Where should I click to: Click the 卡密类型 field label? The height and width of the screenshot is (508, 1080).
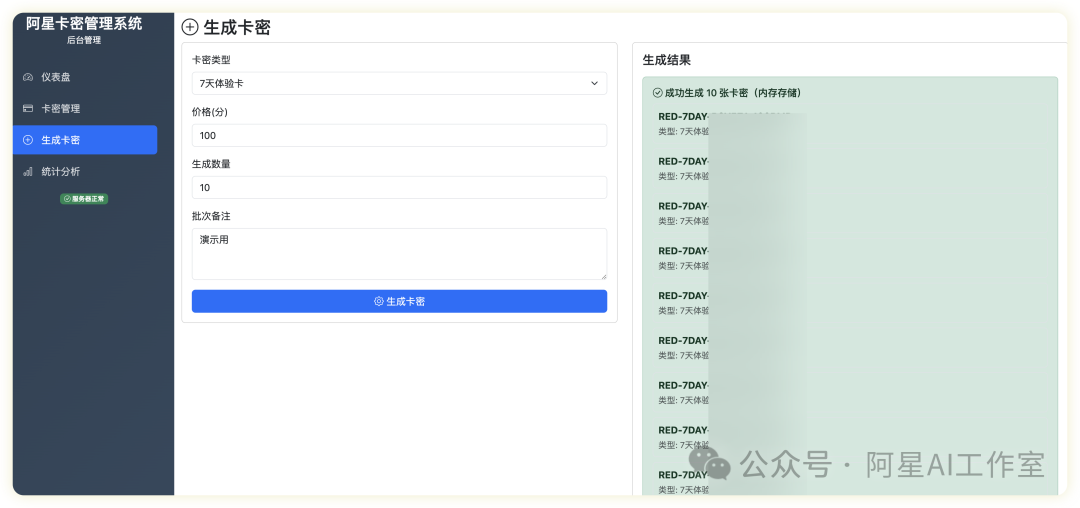pyautogui.click(x=211, y=61)
